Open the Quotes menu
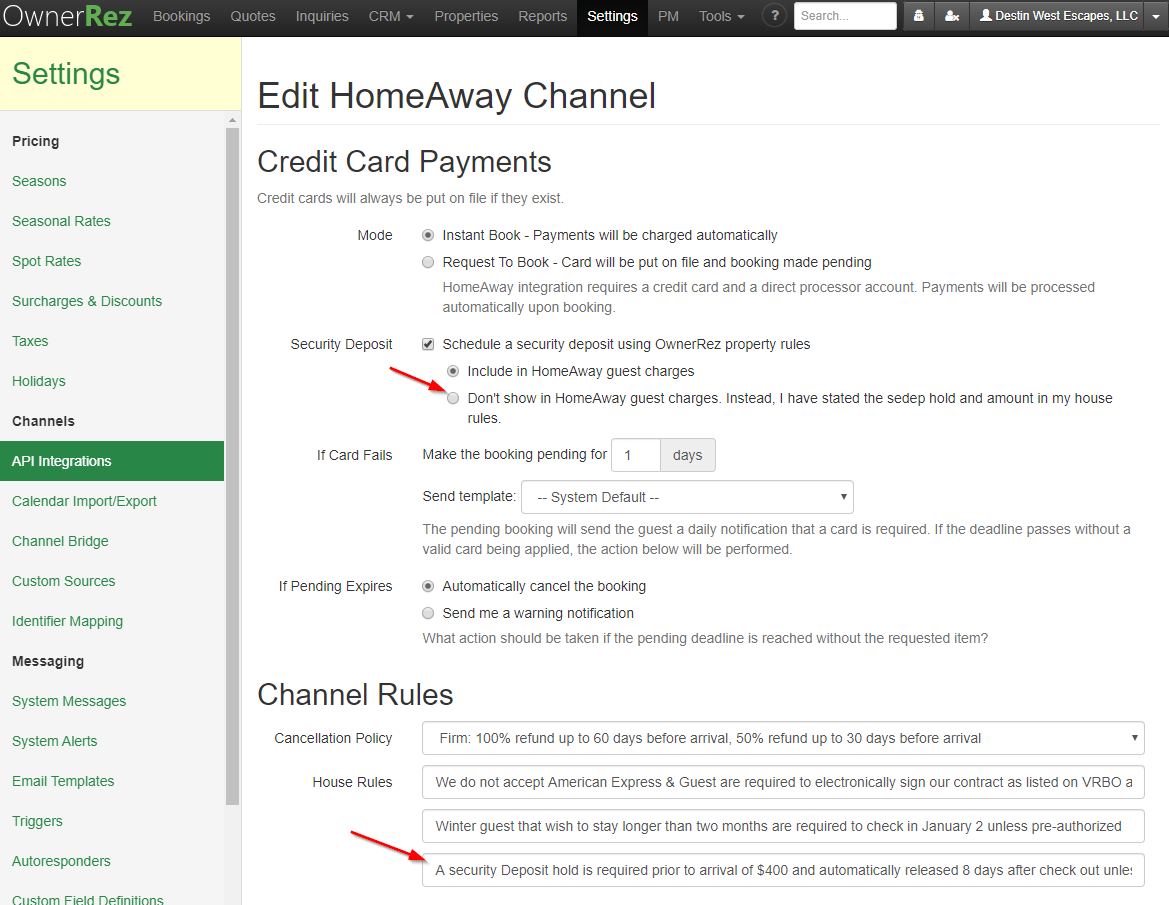 (x=253, y=16)
